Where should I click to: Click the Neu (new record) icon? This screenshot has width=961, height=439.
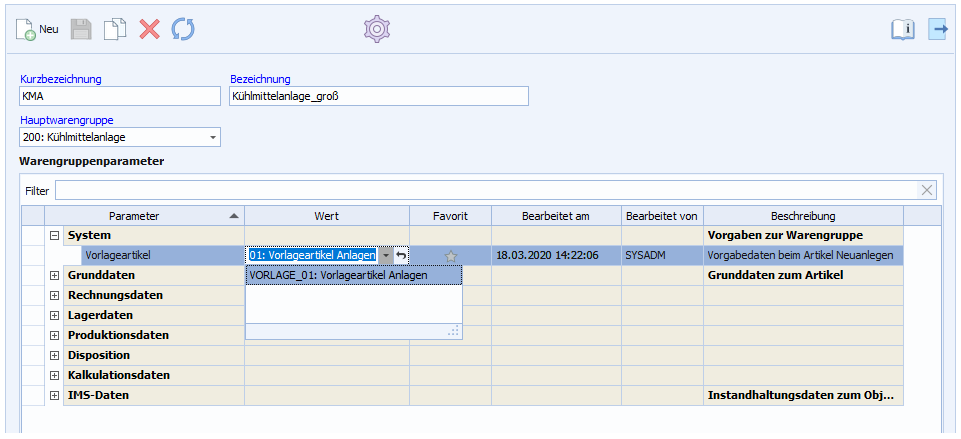(27, 30)
